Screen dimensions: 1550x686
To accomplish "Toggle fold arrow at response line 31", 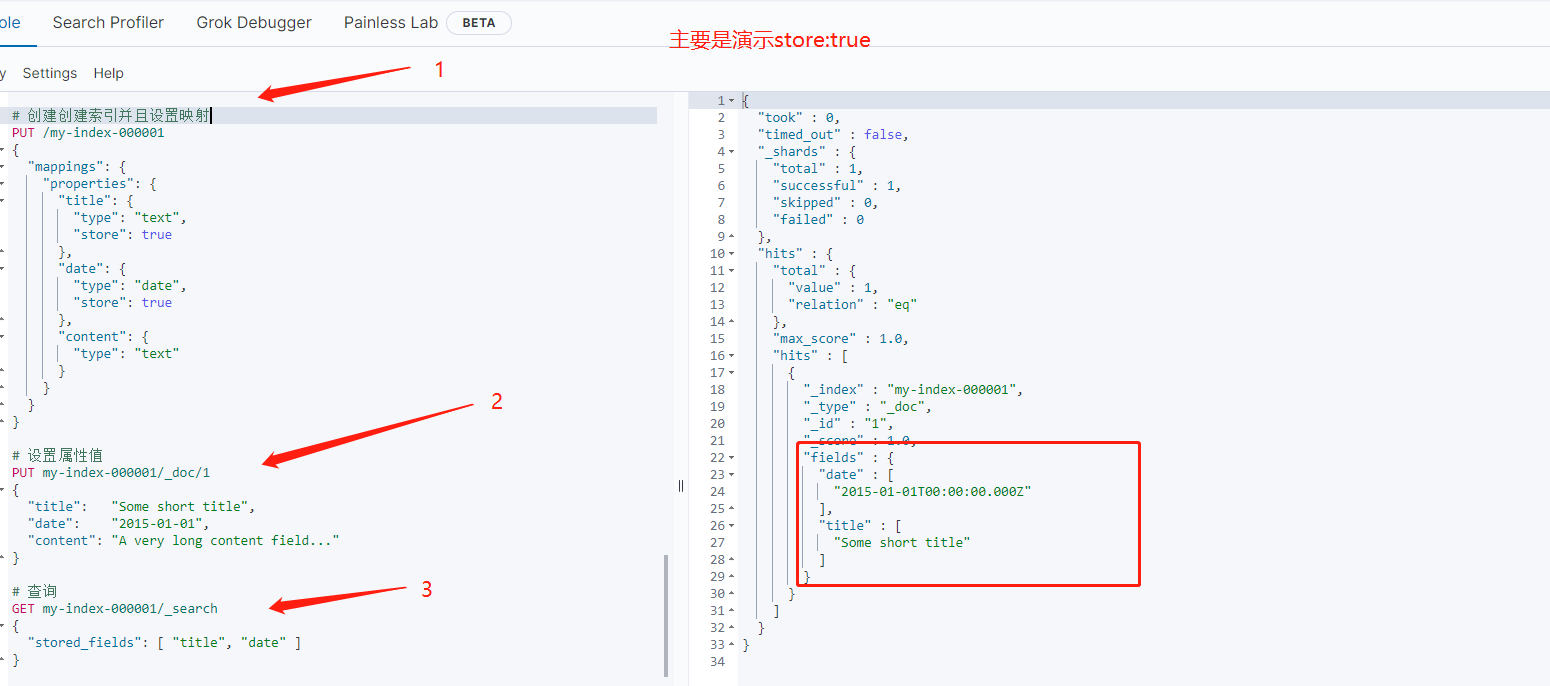I will [x=731, y=611].
